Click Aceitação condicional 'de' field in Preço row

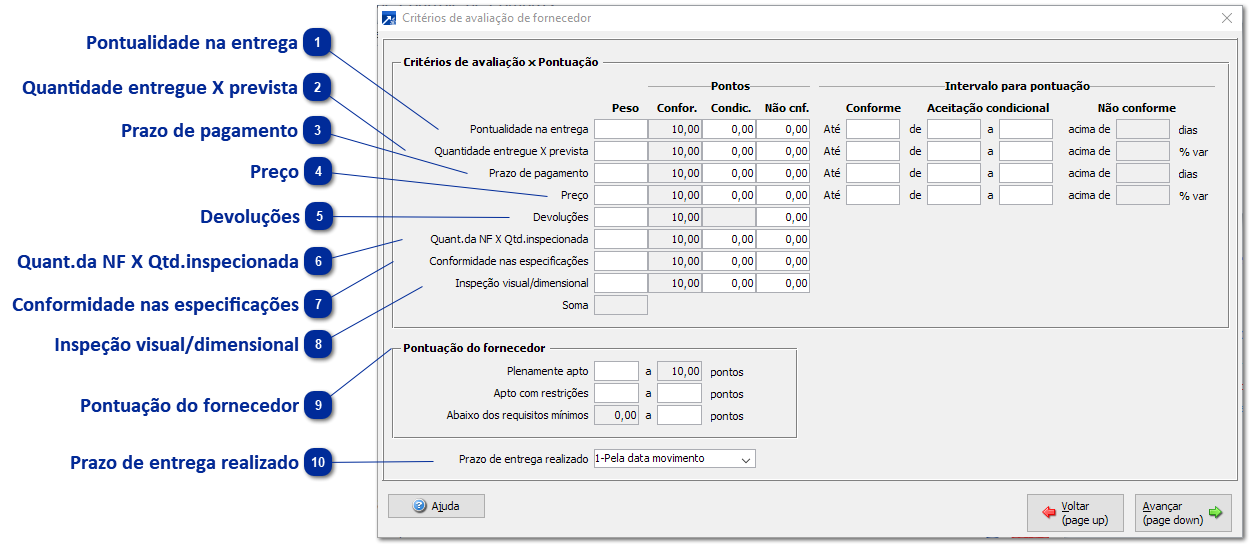[954, 195]
